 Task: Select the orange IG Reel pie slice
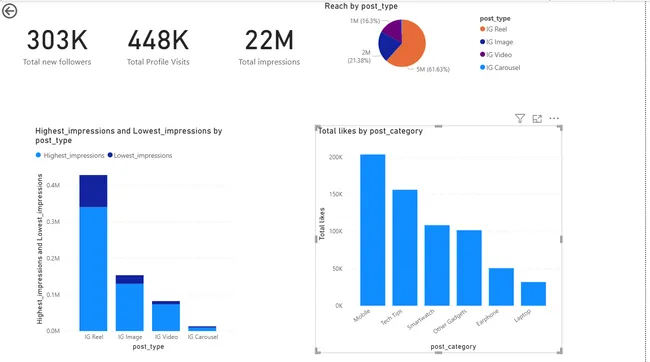click(x=411, y=46)
